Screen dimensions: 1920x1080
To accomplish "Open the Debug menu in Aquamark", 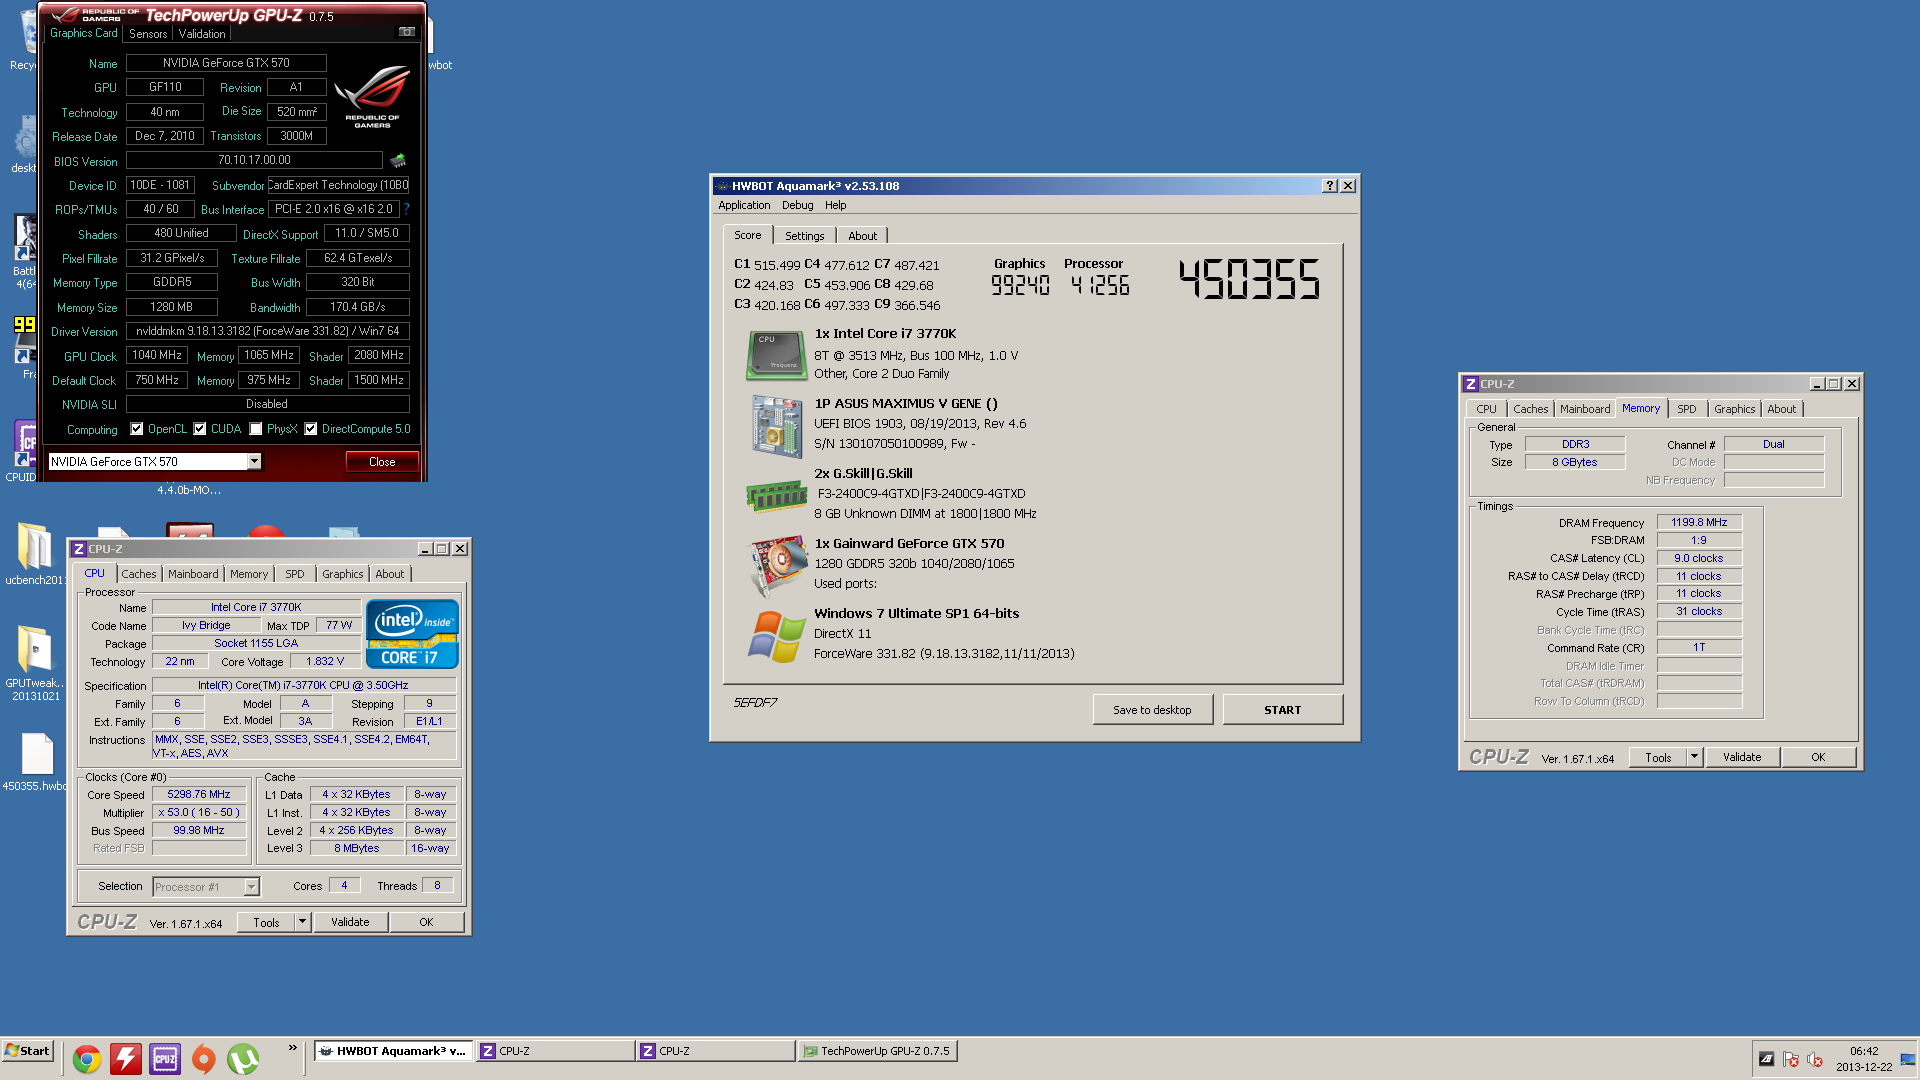I will (797, 205).
